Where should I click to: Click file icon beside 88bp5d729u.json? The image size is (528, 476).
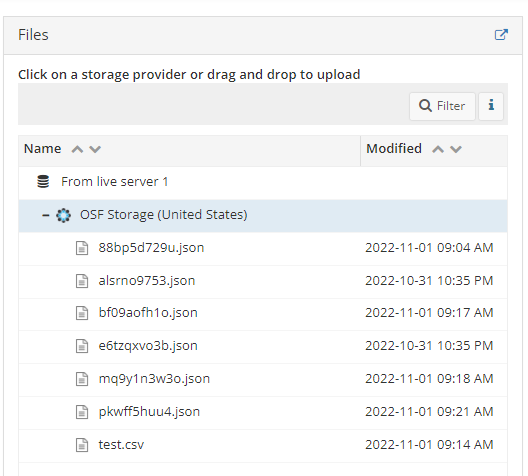(82, 248)
